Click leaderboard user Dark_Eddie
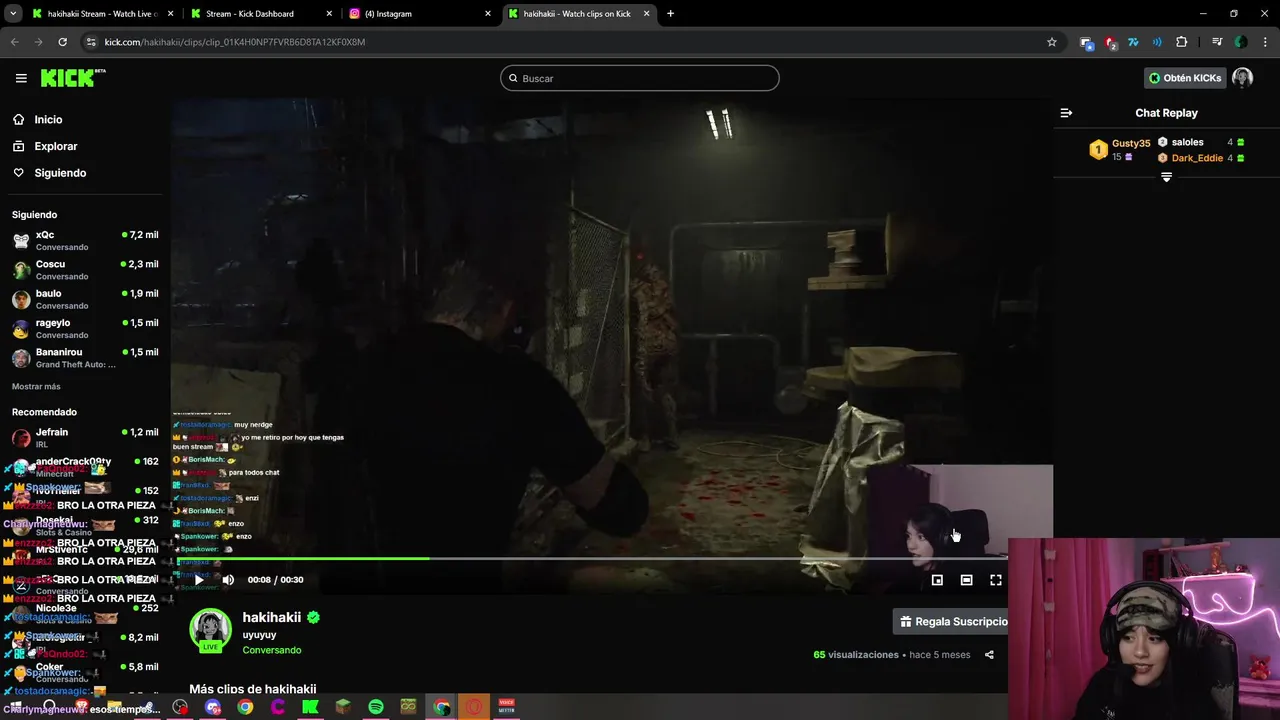Image resolution: width=1280 pixels, height=720 pixels. [x=1197, y=158]
